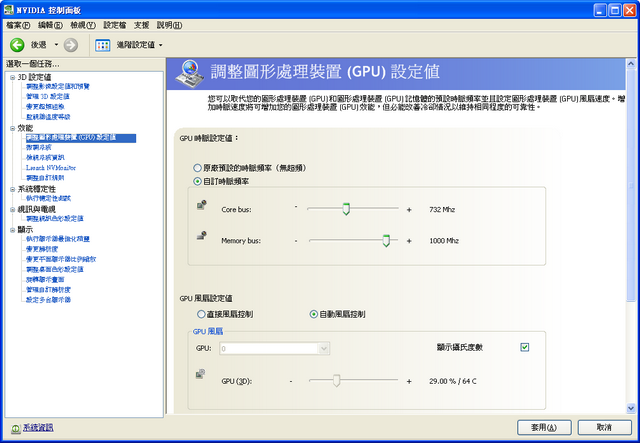Open the item below the selected GPU entry
640x443 pixels.
[x=39, y=147]
